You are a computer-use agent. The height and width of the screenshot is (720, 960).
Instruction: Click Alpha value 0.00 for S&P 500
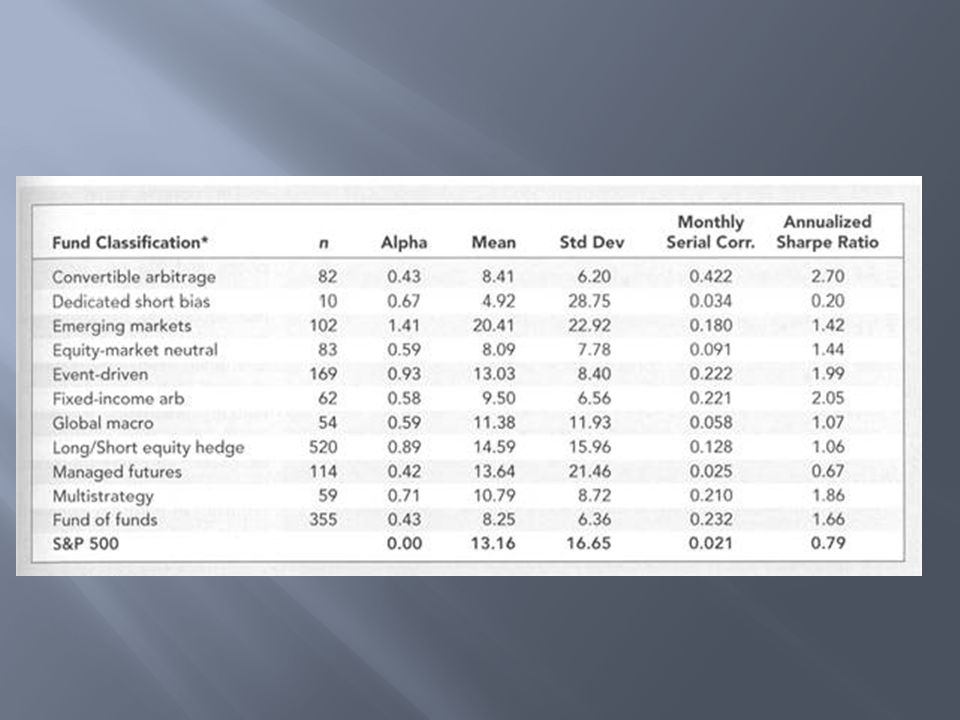(404, 543)
